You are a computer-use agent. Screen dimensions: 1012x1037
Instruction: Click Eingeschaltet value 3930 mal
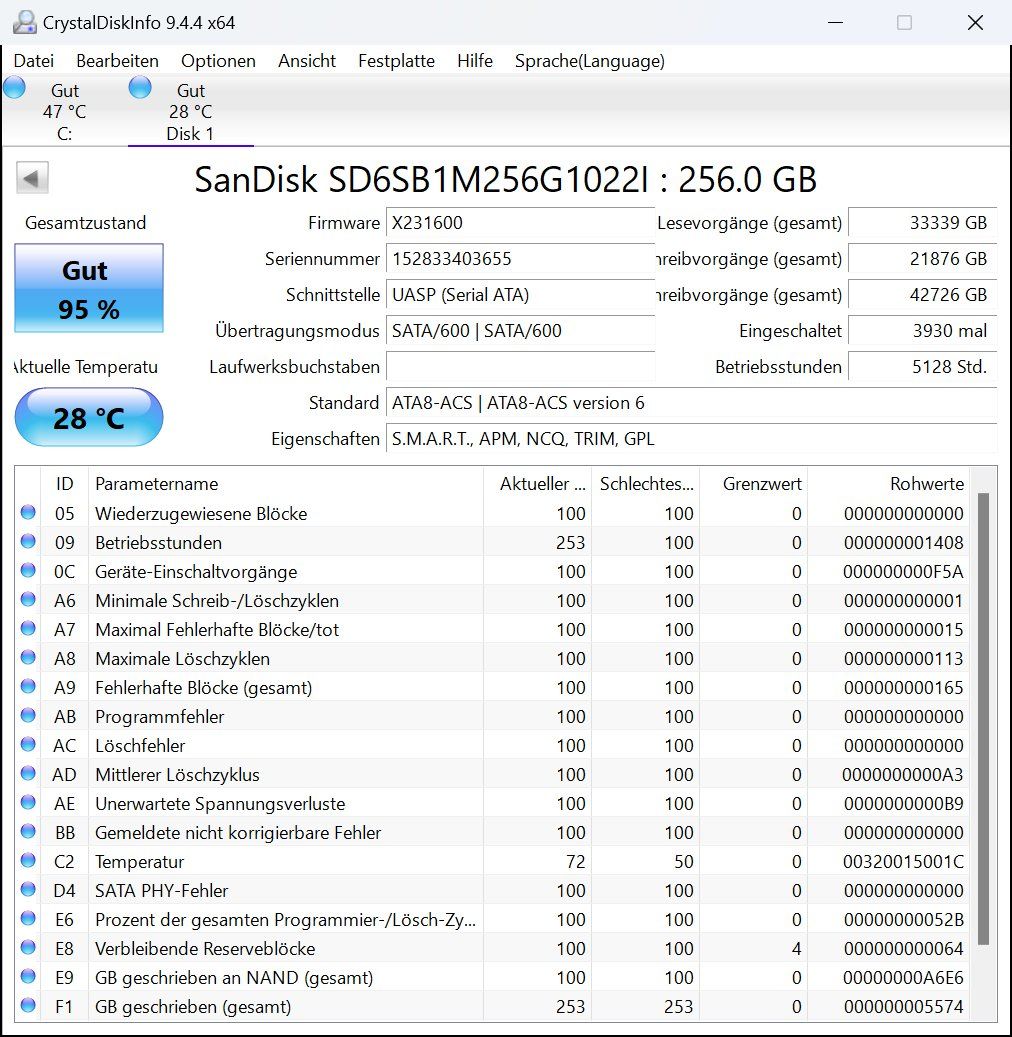click(x=922, y=330)
